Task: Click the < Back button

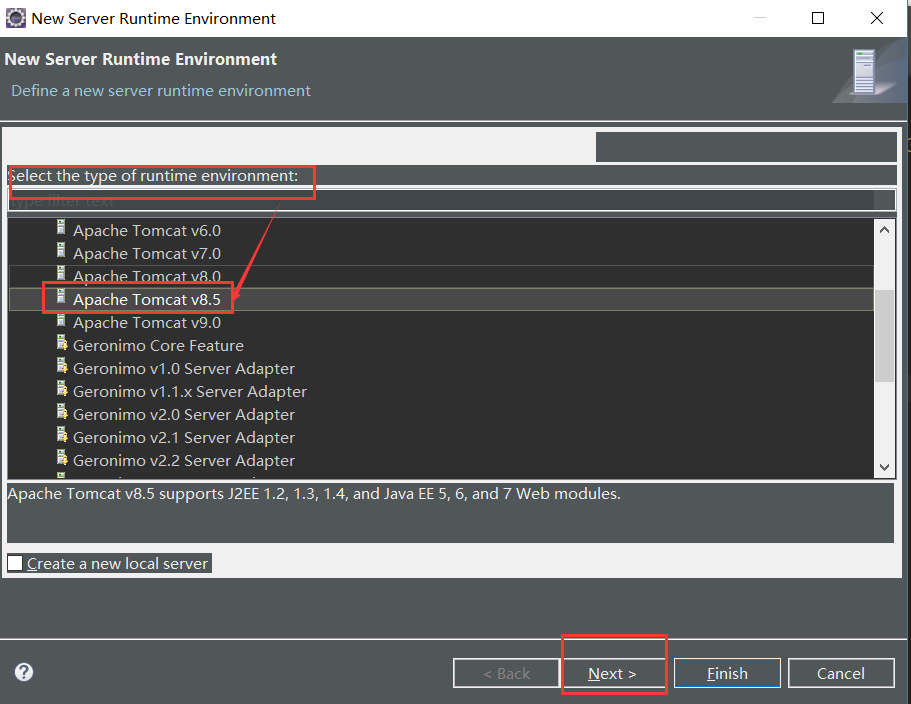Action: (x=506, y=673)
